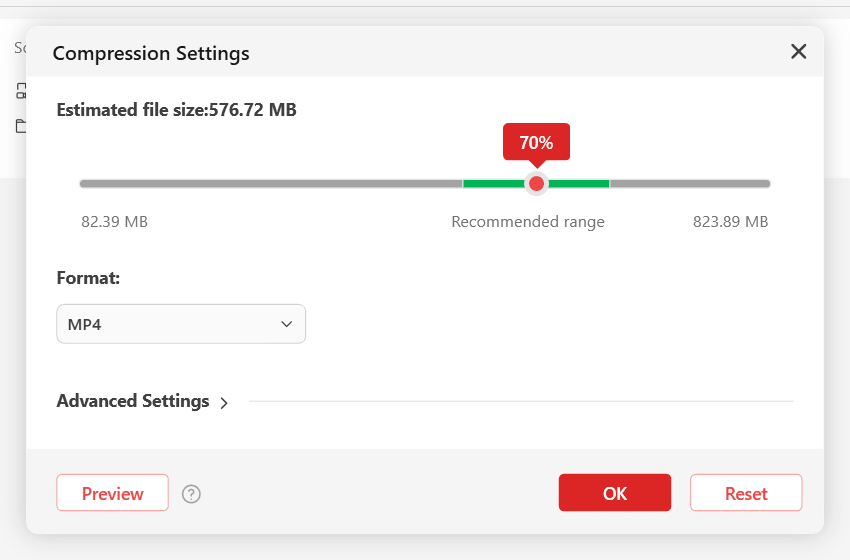Screen dimensions: 850x560
Task: Click the partially hidden folder icon behind dialog
Action: click(21, 126)
